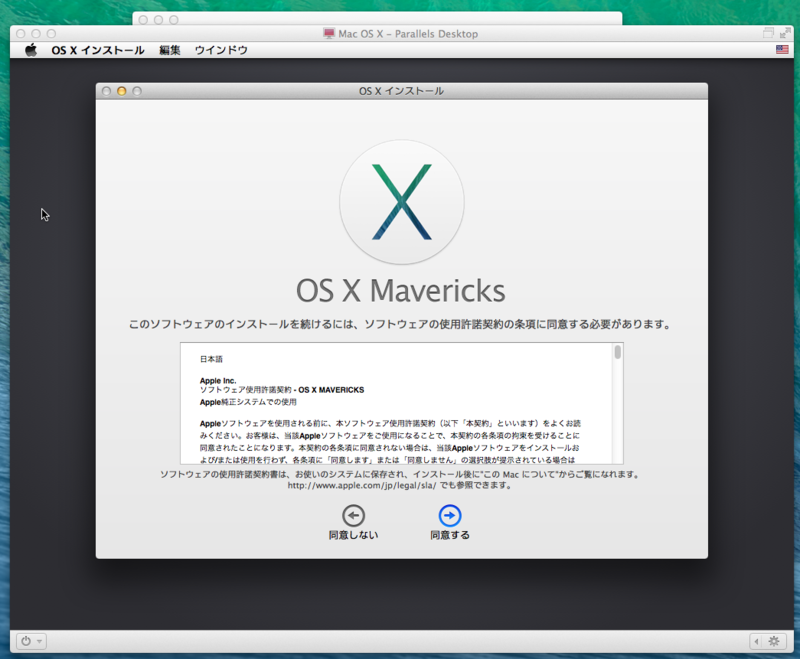Viewport: 800px width, 659px height.
Task: Click the 同意する arrow button
Action: point(449,515)
